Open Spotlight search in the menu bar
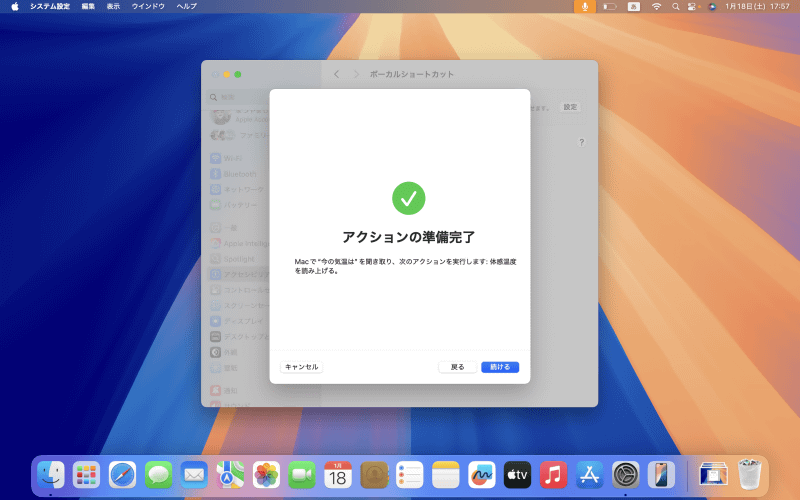This screenshot has width=800, height=500. click(676, 6)
